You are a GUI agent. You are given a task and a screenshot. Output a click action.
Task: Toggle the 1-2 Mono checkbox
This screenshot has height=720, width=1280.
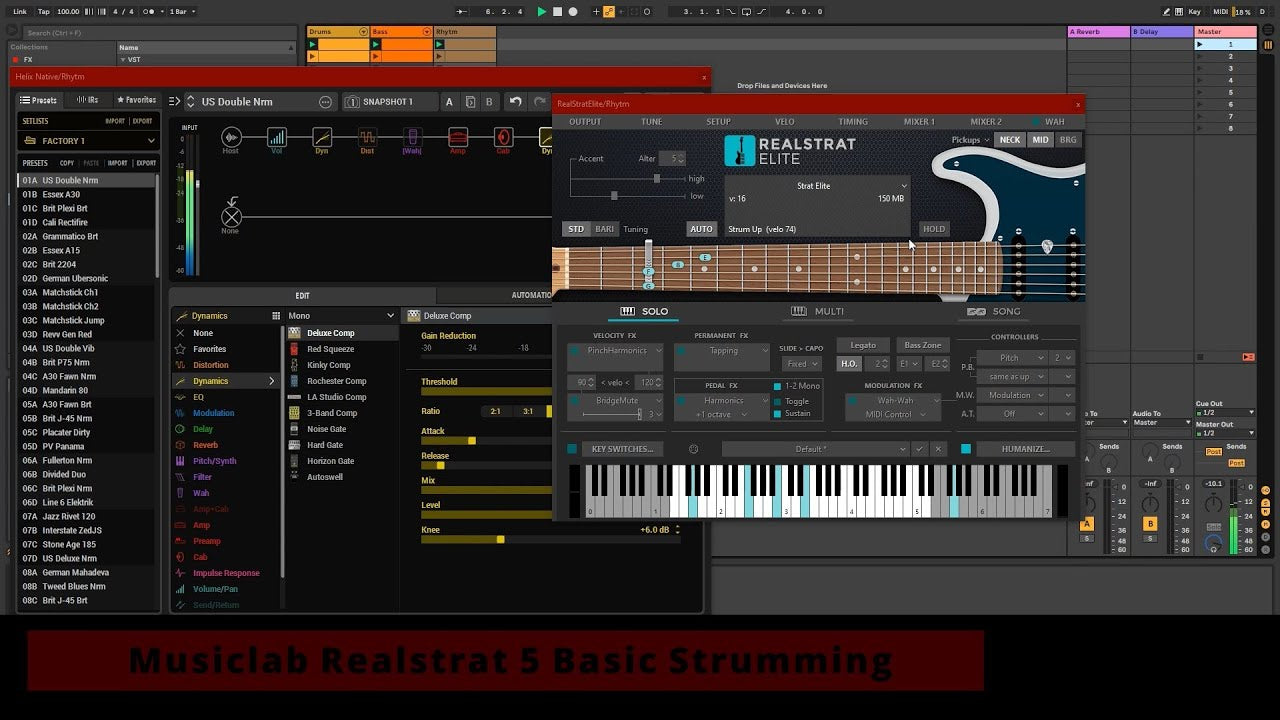point(777,386)
